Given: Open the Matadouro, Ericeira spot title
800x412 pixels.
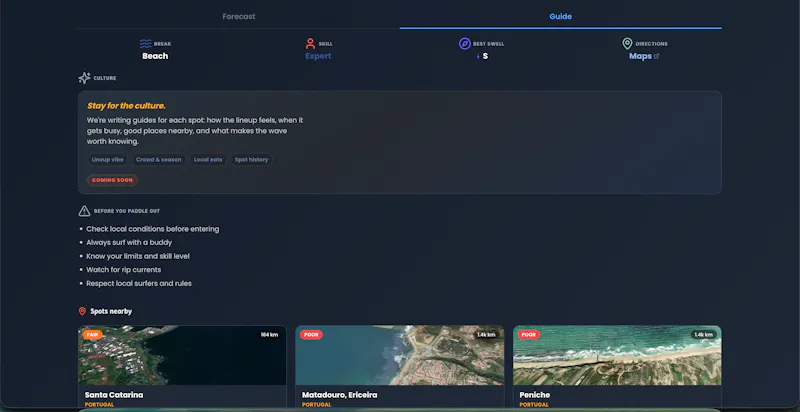Looking at the screenshot, I should (339, 395).
